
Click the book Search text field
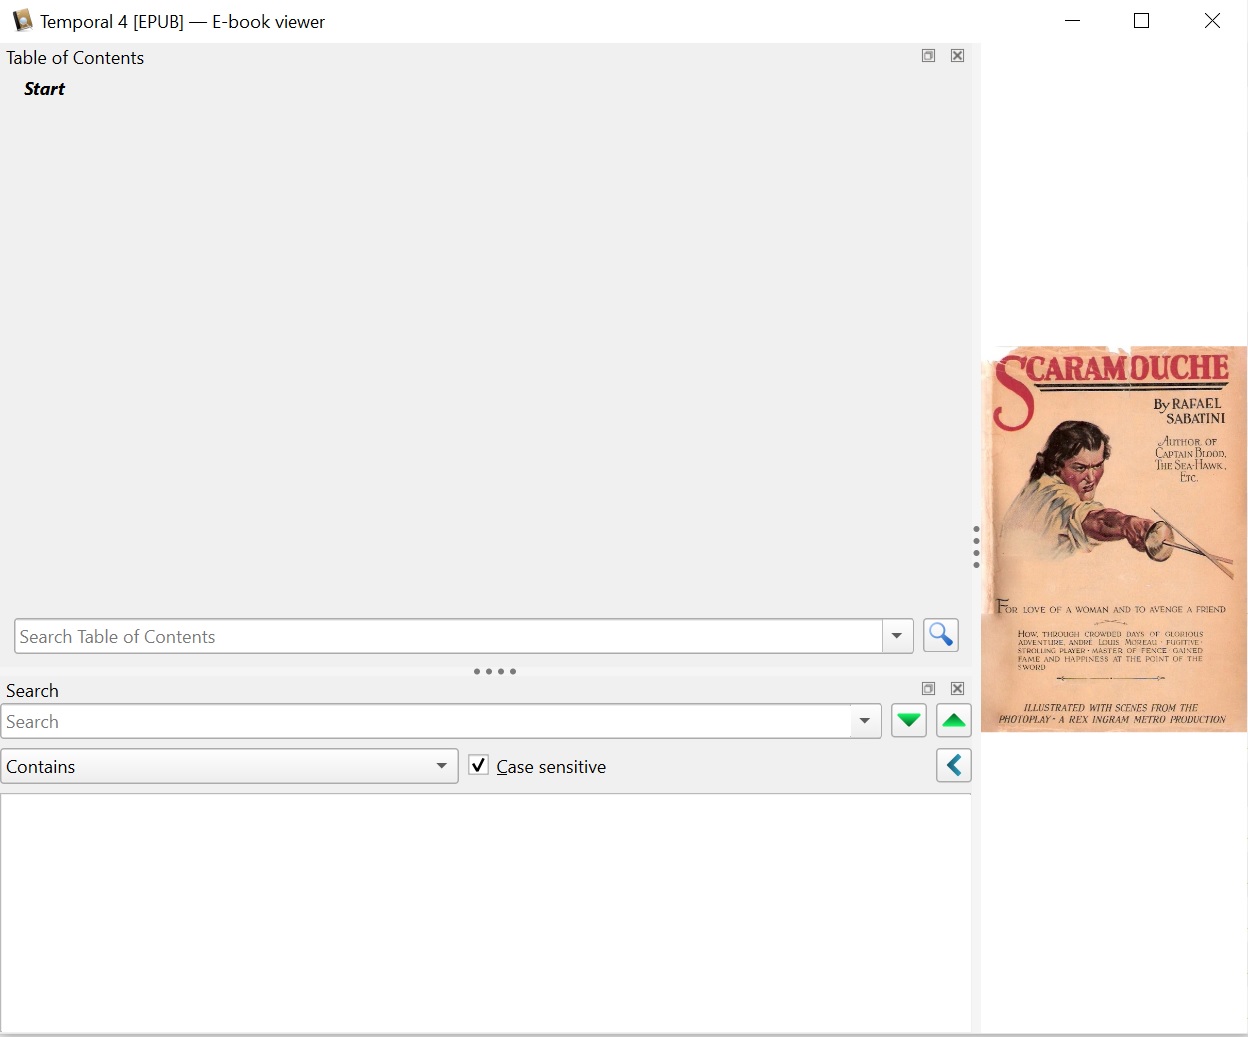[x=426, y=721]
